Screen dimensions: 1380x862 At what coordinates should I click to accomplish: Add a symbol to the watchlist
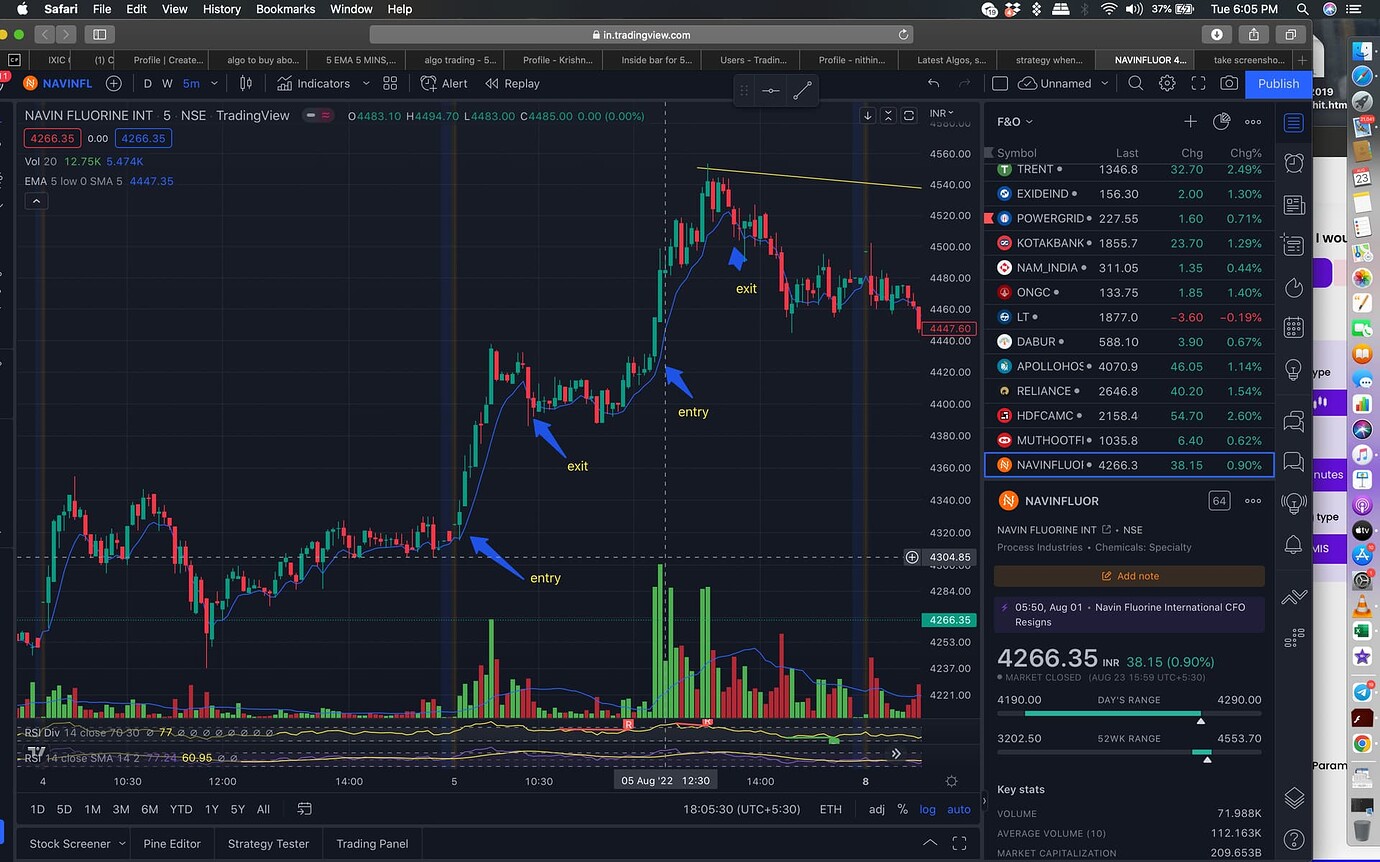pos(1190,122)
